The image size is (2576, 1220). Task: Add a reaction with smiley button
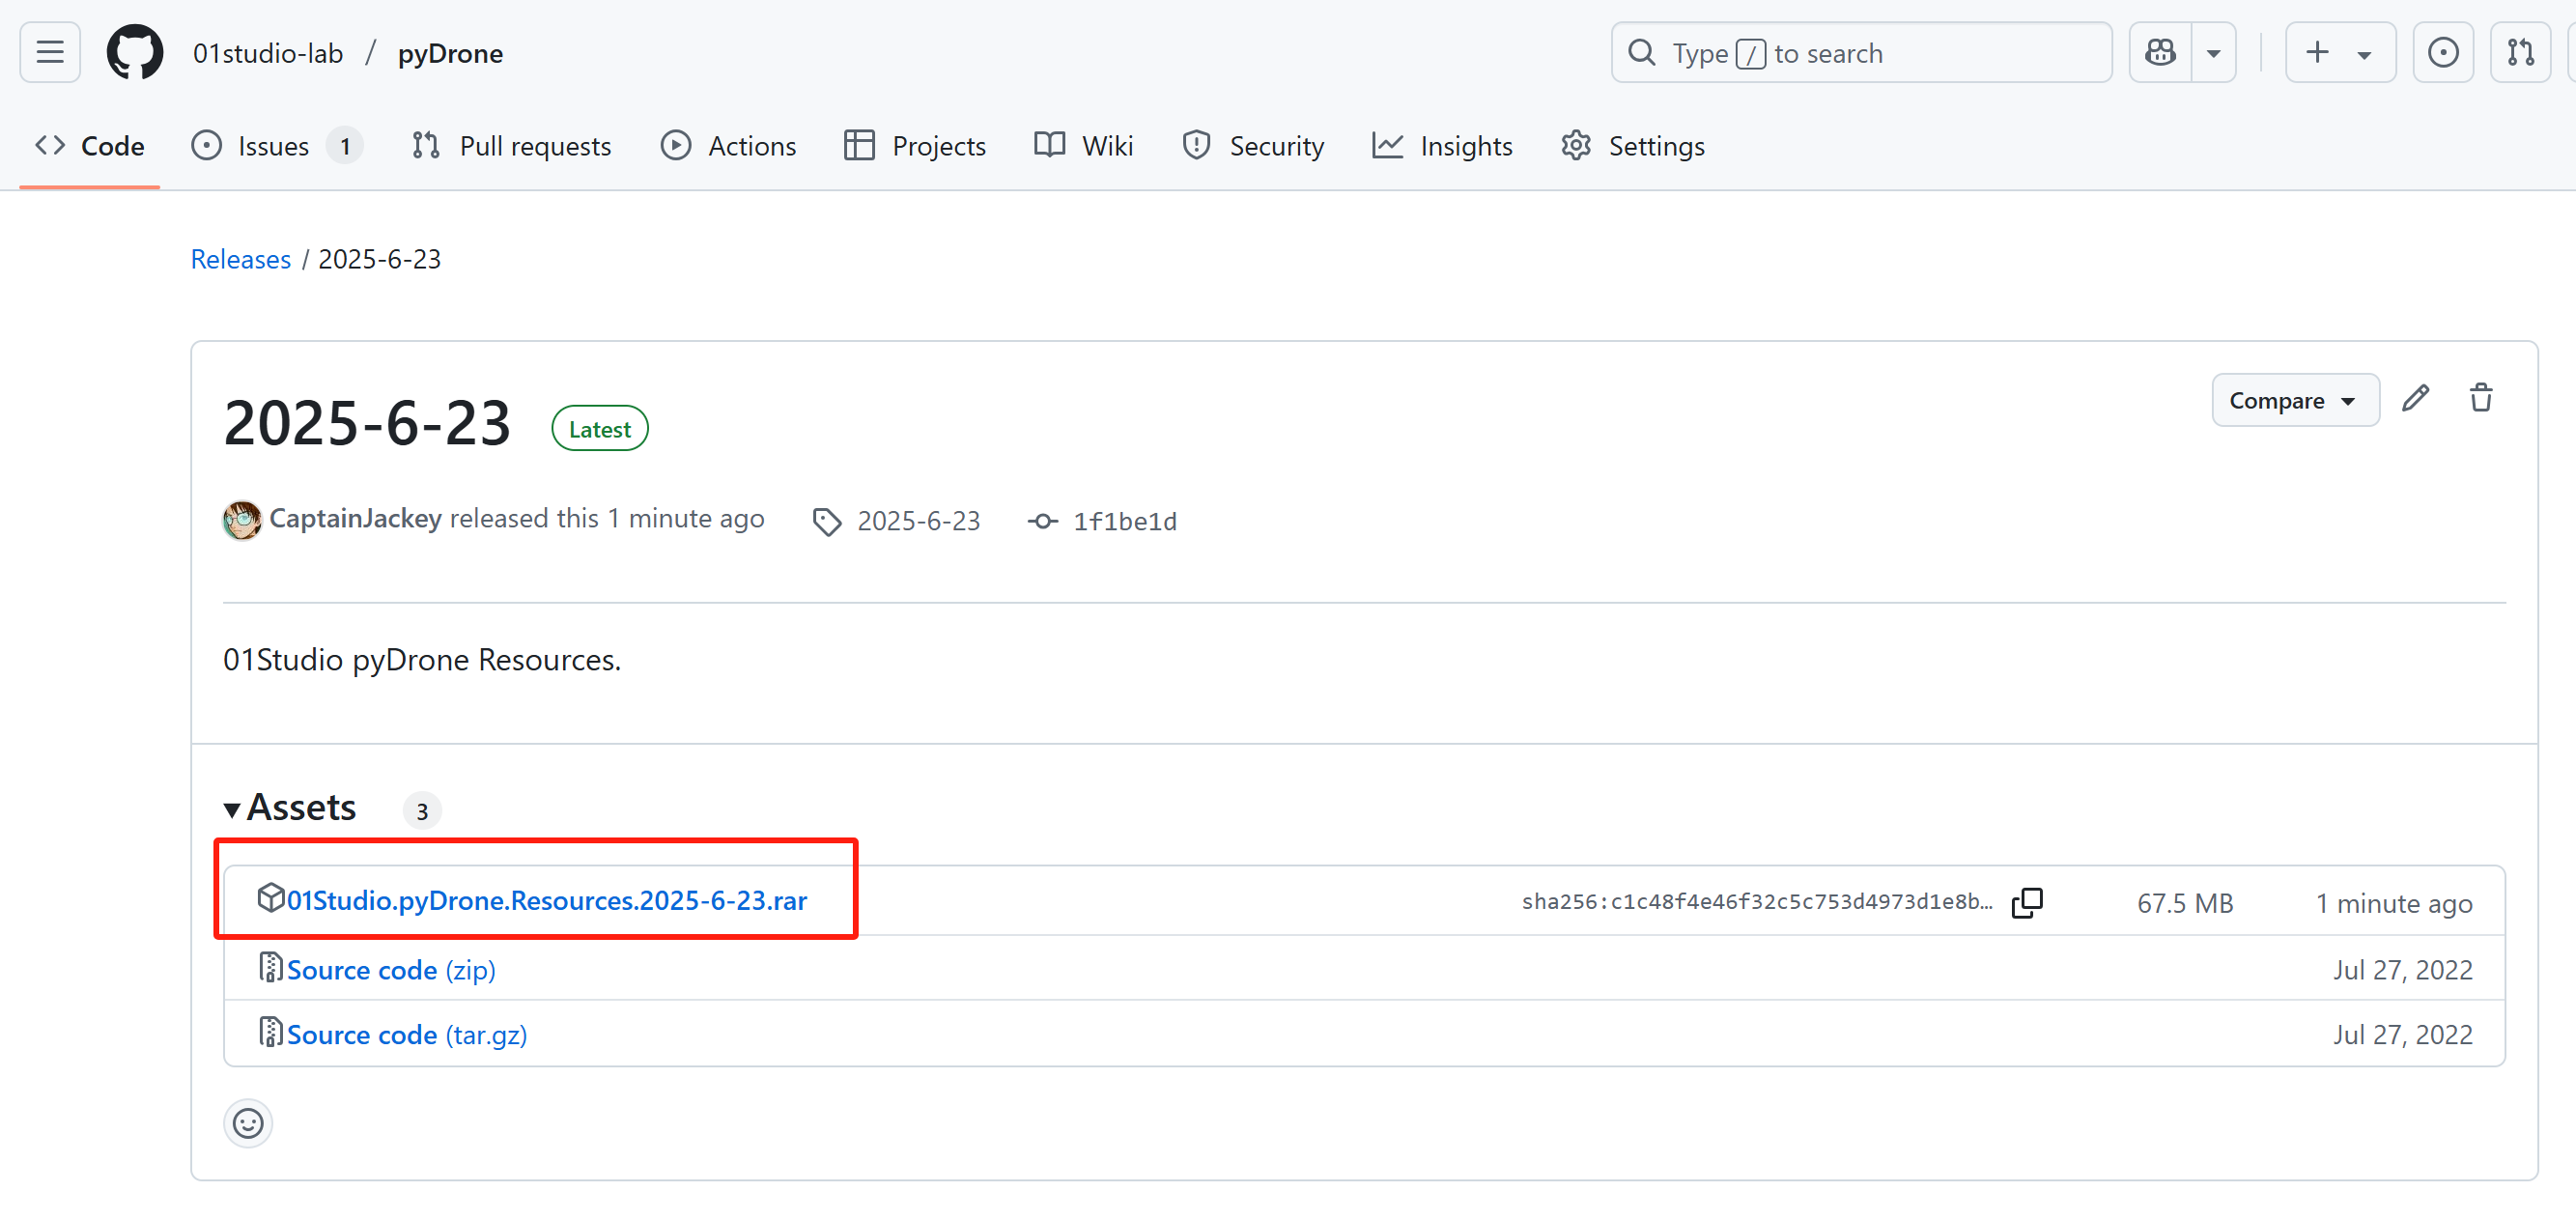point(248,1123)
